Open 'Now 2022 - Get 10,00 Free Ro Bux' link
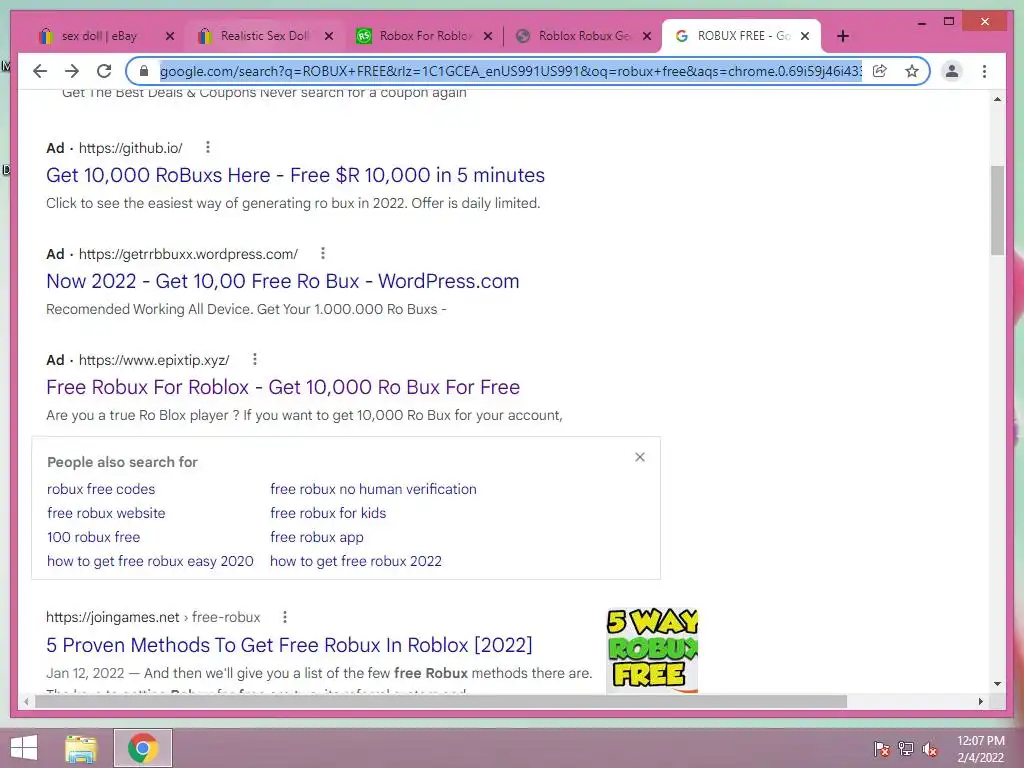The height and width of the screenshot is (768, 1024). (x=283, y=281)
